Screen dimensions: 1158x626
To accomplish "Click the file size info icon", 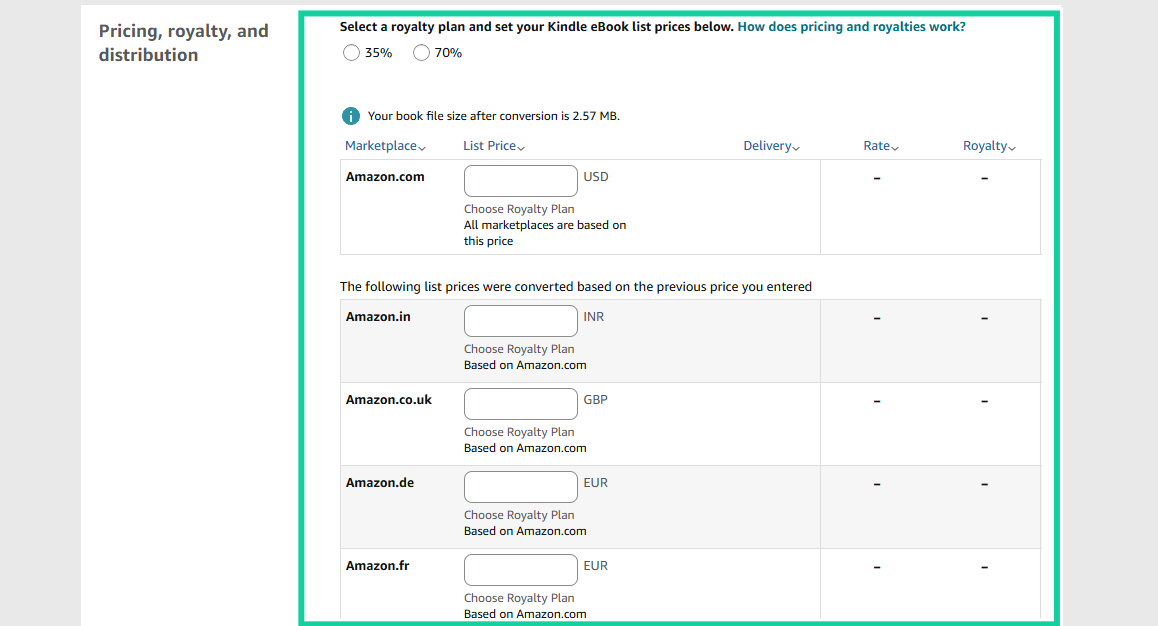I will [350, 115].
